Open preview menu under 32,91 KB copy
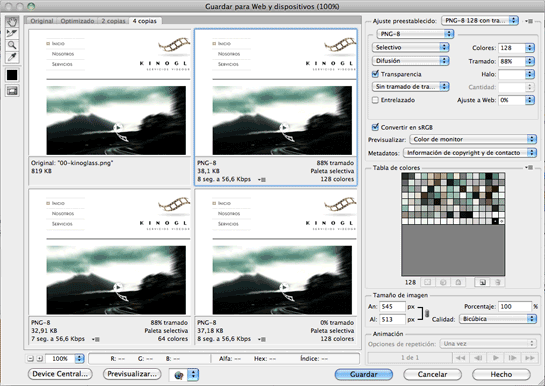 tap(96, 339)
